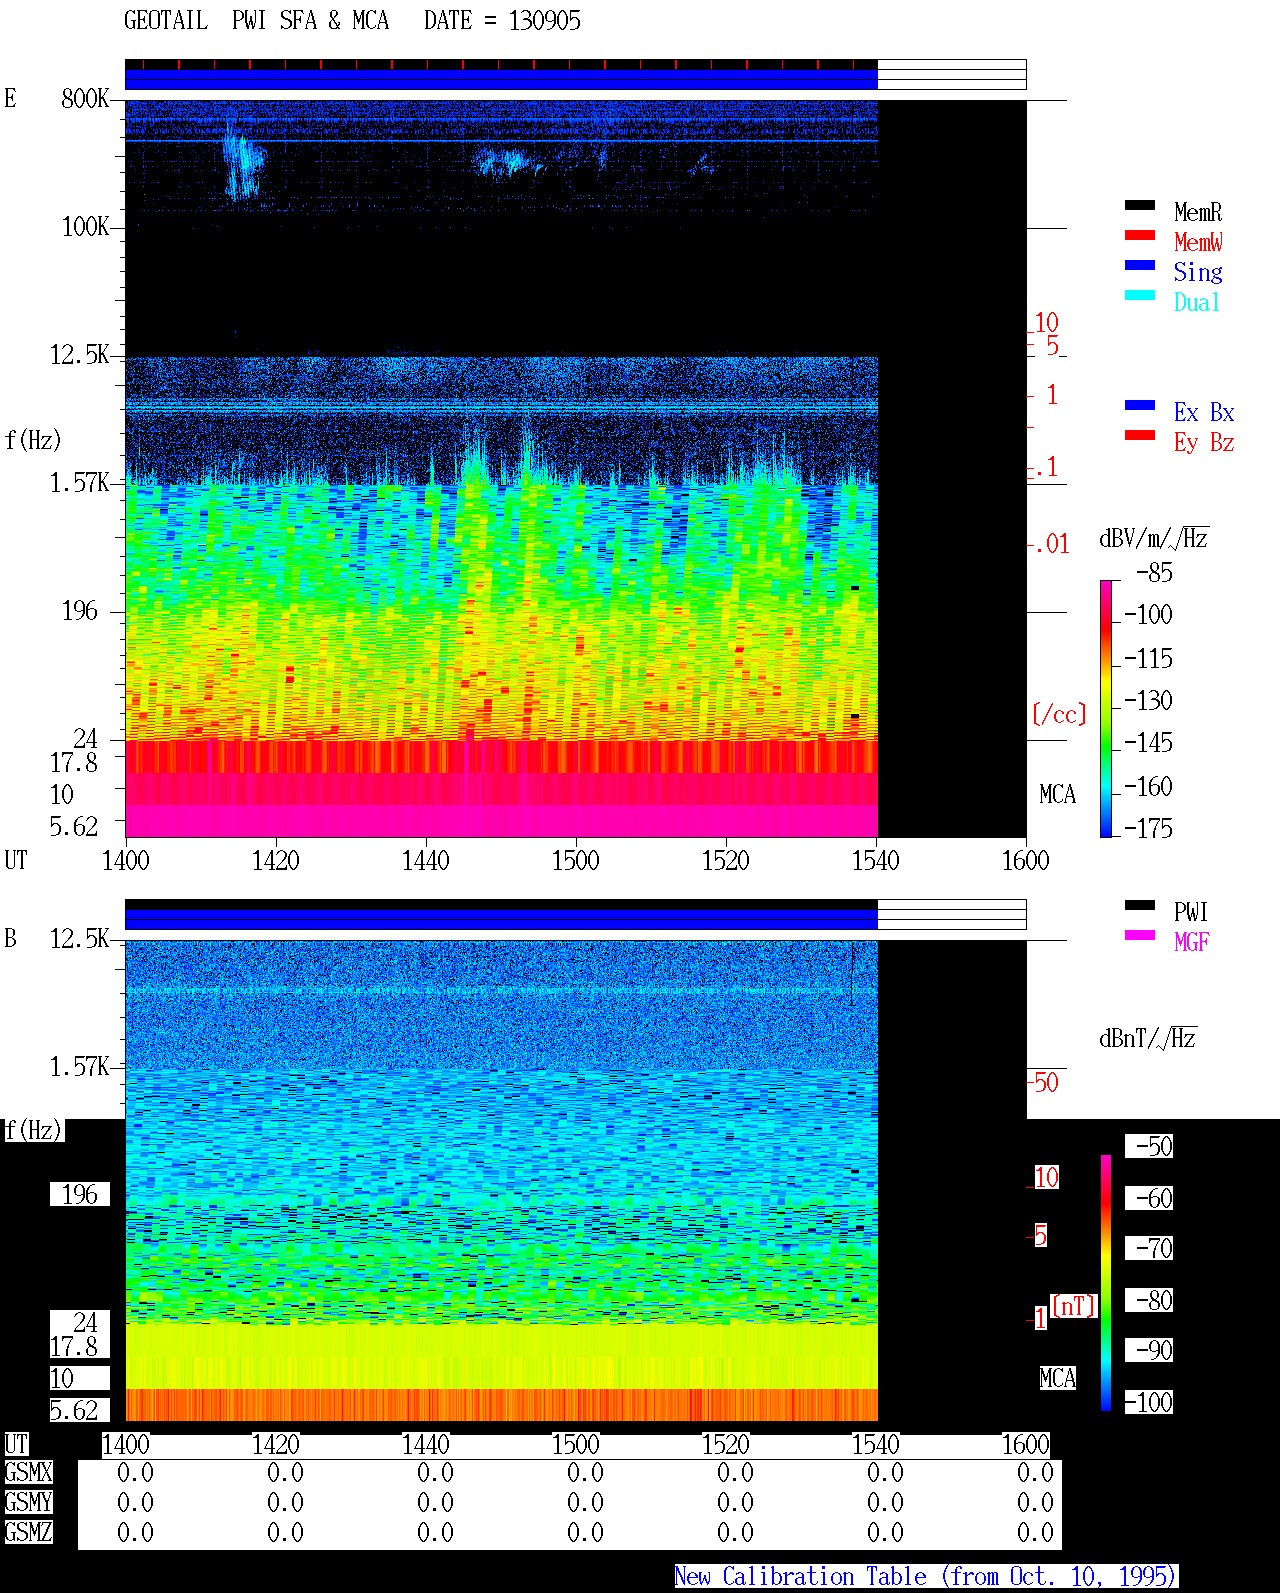
Task: Click the "MemW" legend label
Action: [x=1198, y=242]
